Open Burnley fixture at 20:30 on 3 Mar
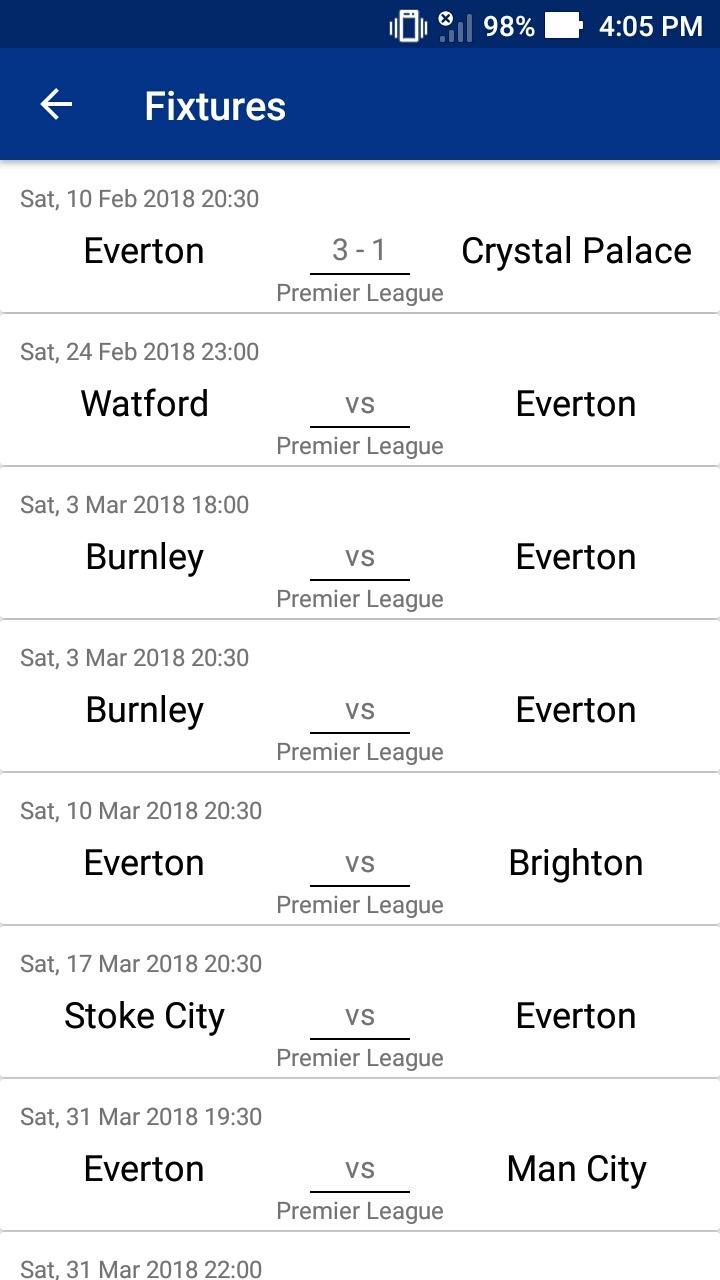The height and width of the screenshot is (1280, 720). (x=360, y=696)
